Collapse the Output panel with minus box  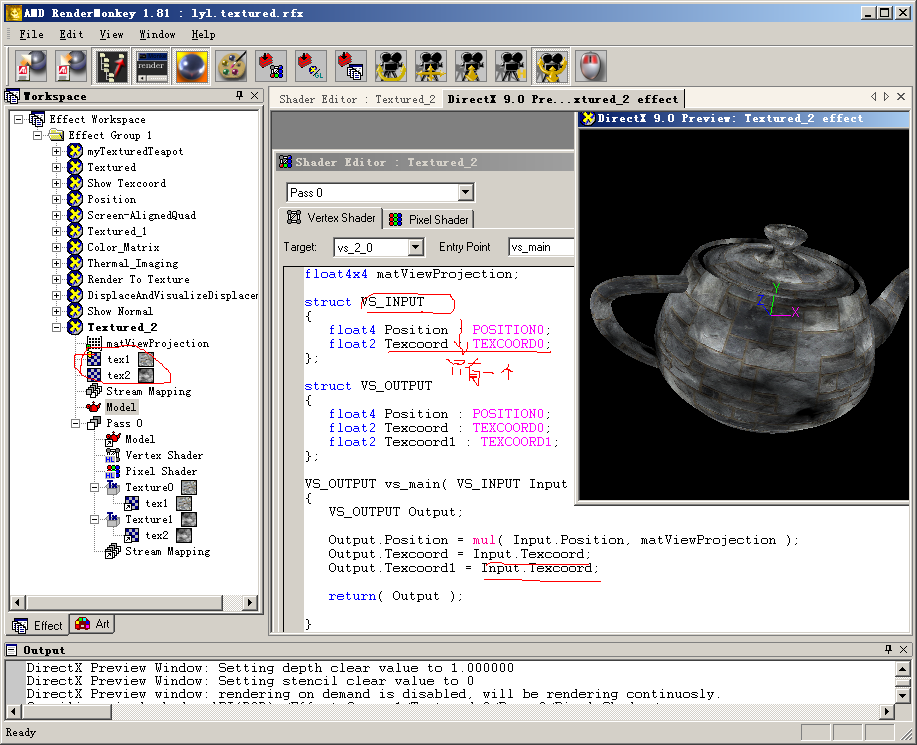[x=11, y=650]
